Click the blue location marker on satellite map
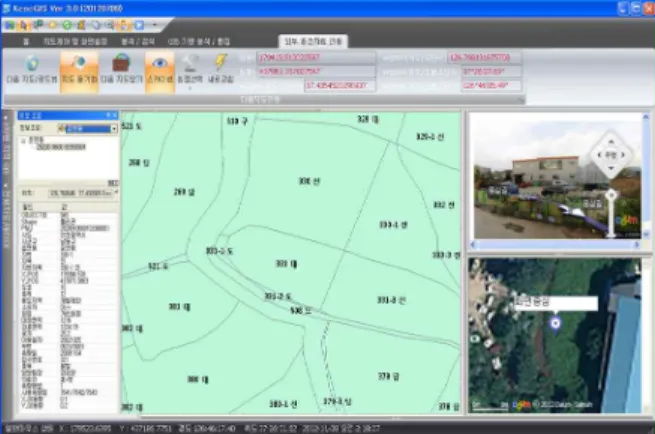Image resolution: width=655 pixels, height=434 pixels. coord(555,323)
